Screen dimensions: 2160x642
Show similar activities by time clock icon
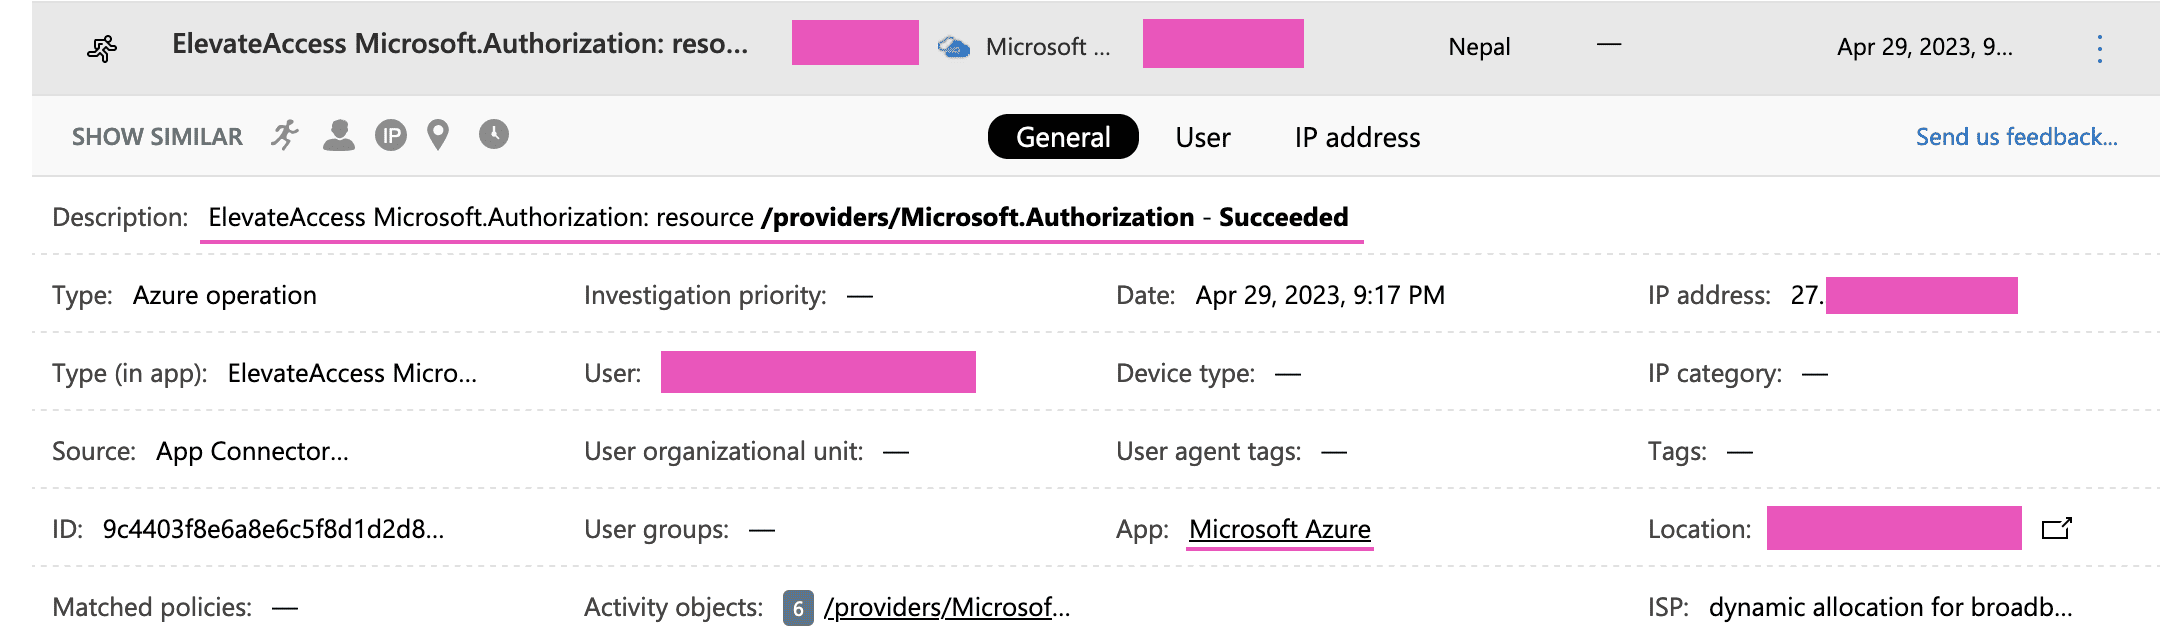click(493, 134)
